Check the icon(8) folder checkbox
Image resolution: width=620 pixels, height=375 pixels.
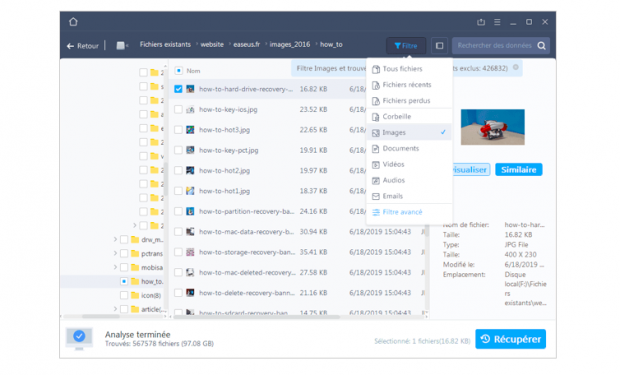pyautogui.click(x=124, y=295)
